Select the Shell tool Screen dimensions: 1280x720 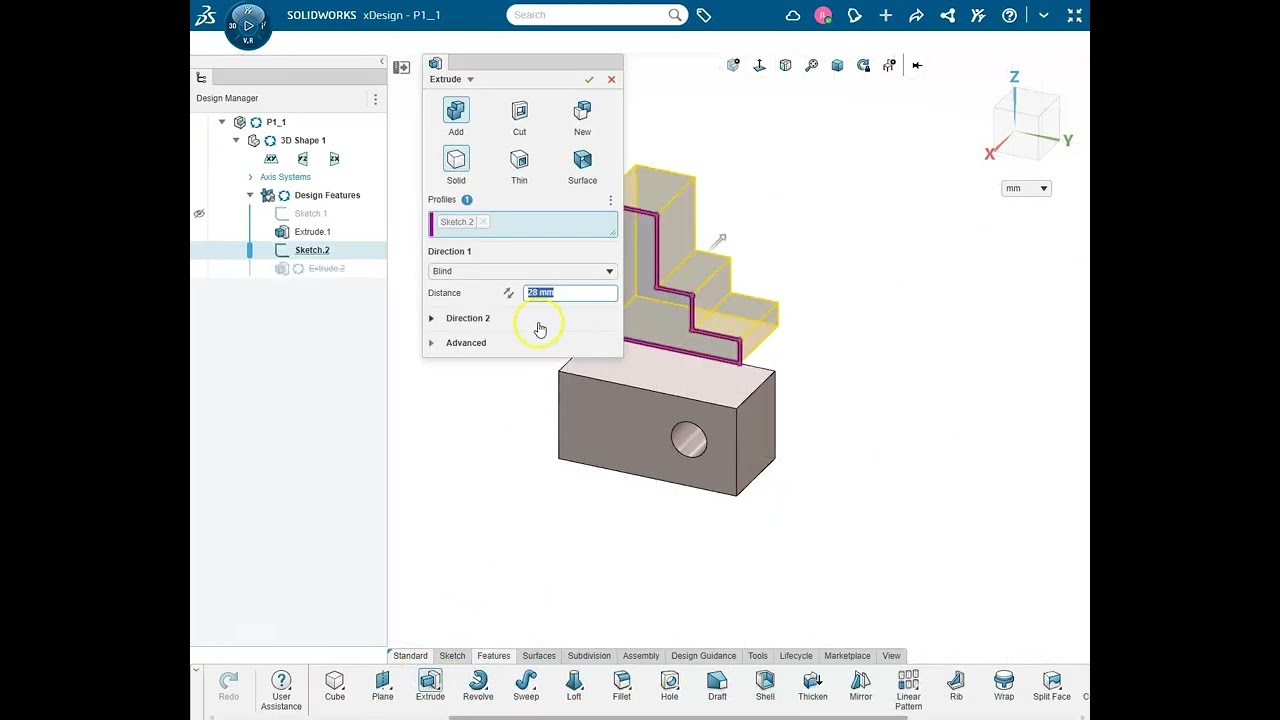pyautogui.click(x=765, y=686)
